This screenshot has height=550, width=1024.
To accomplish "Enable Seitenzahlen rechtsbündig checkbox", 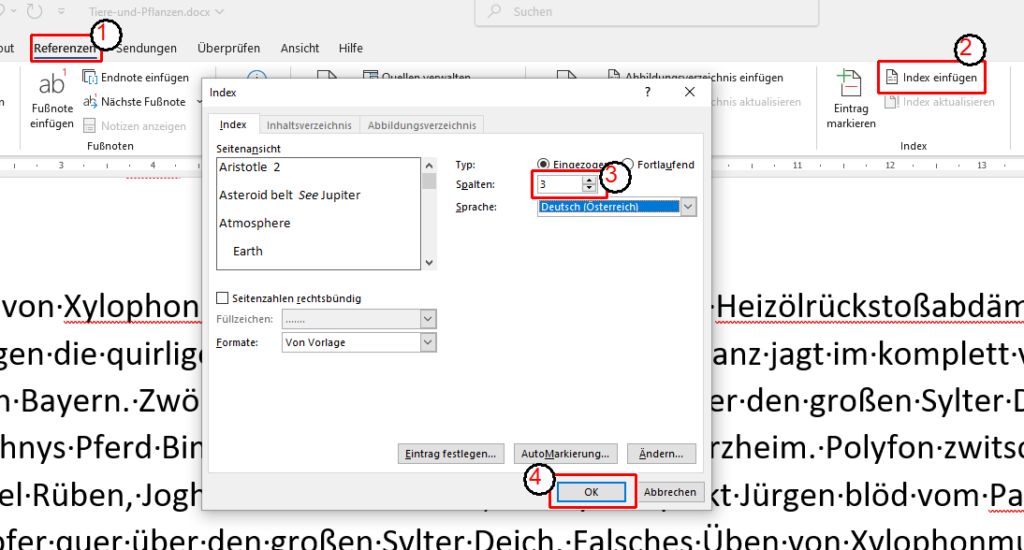I will click(222, 298).
